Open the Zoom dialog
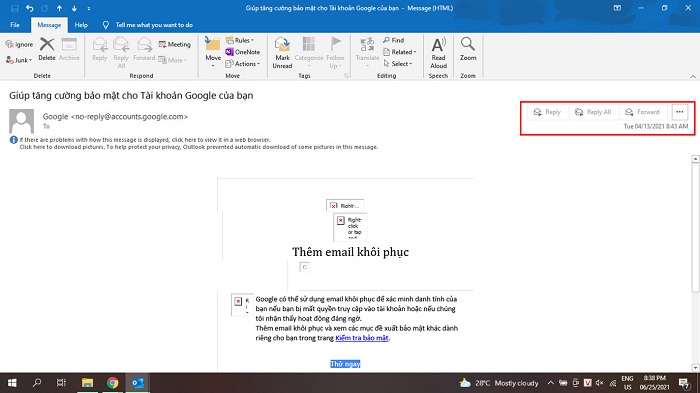700x393 pixels. (468, 49)
